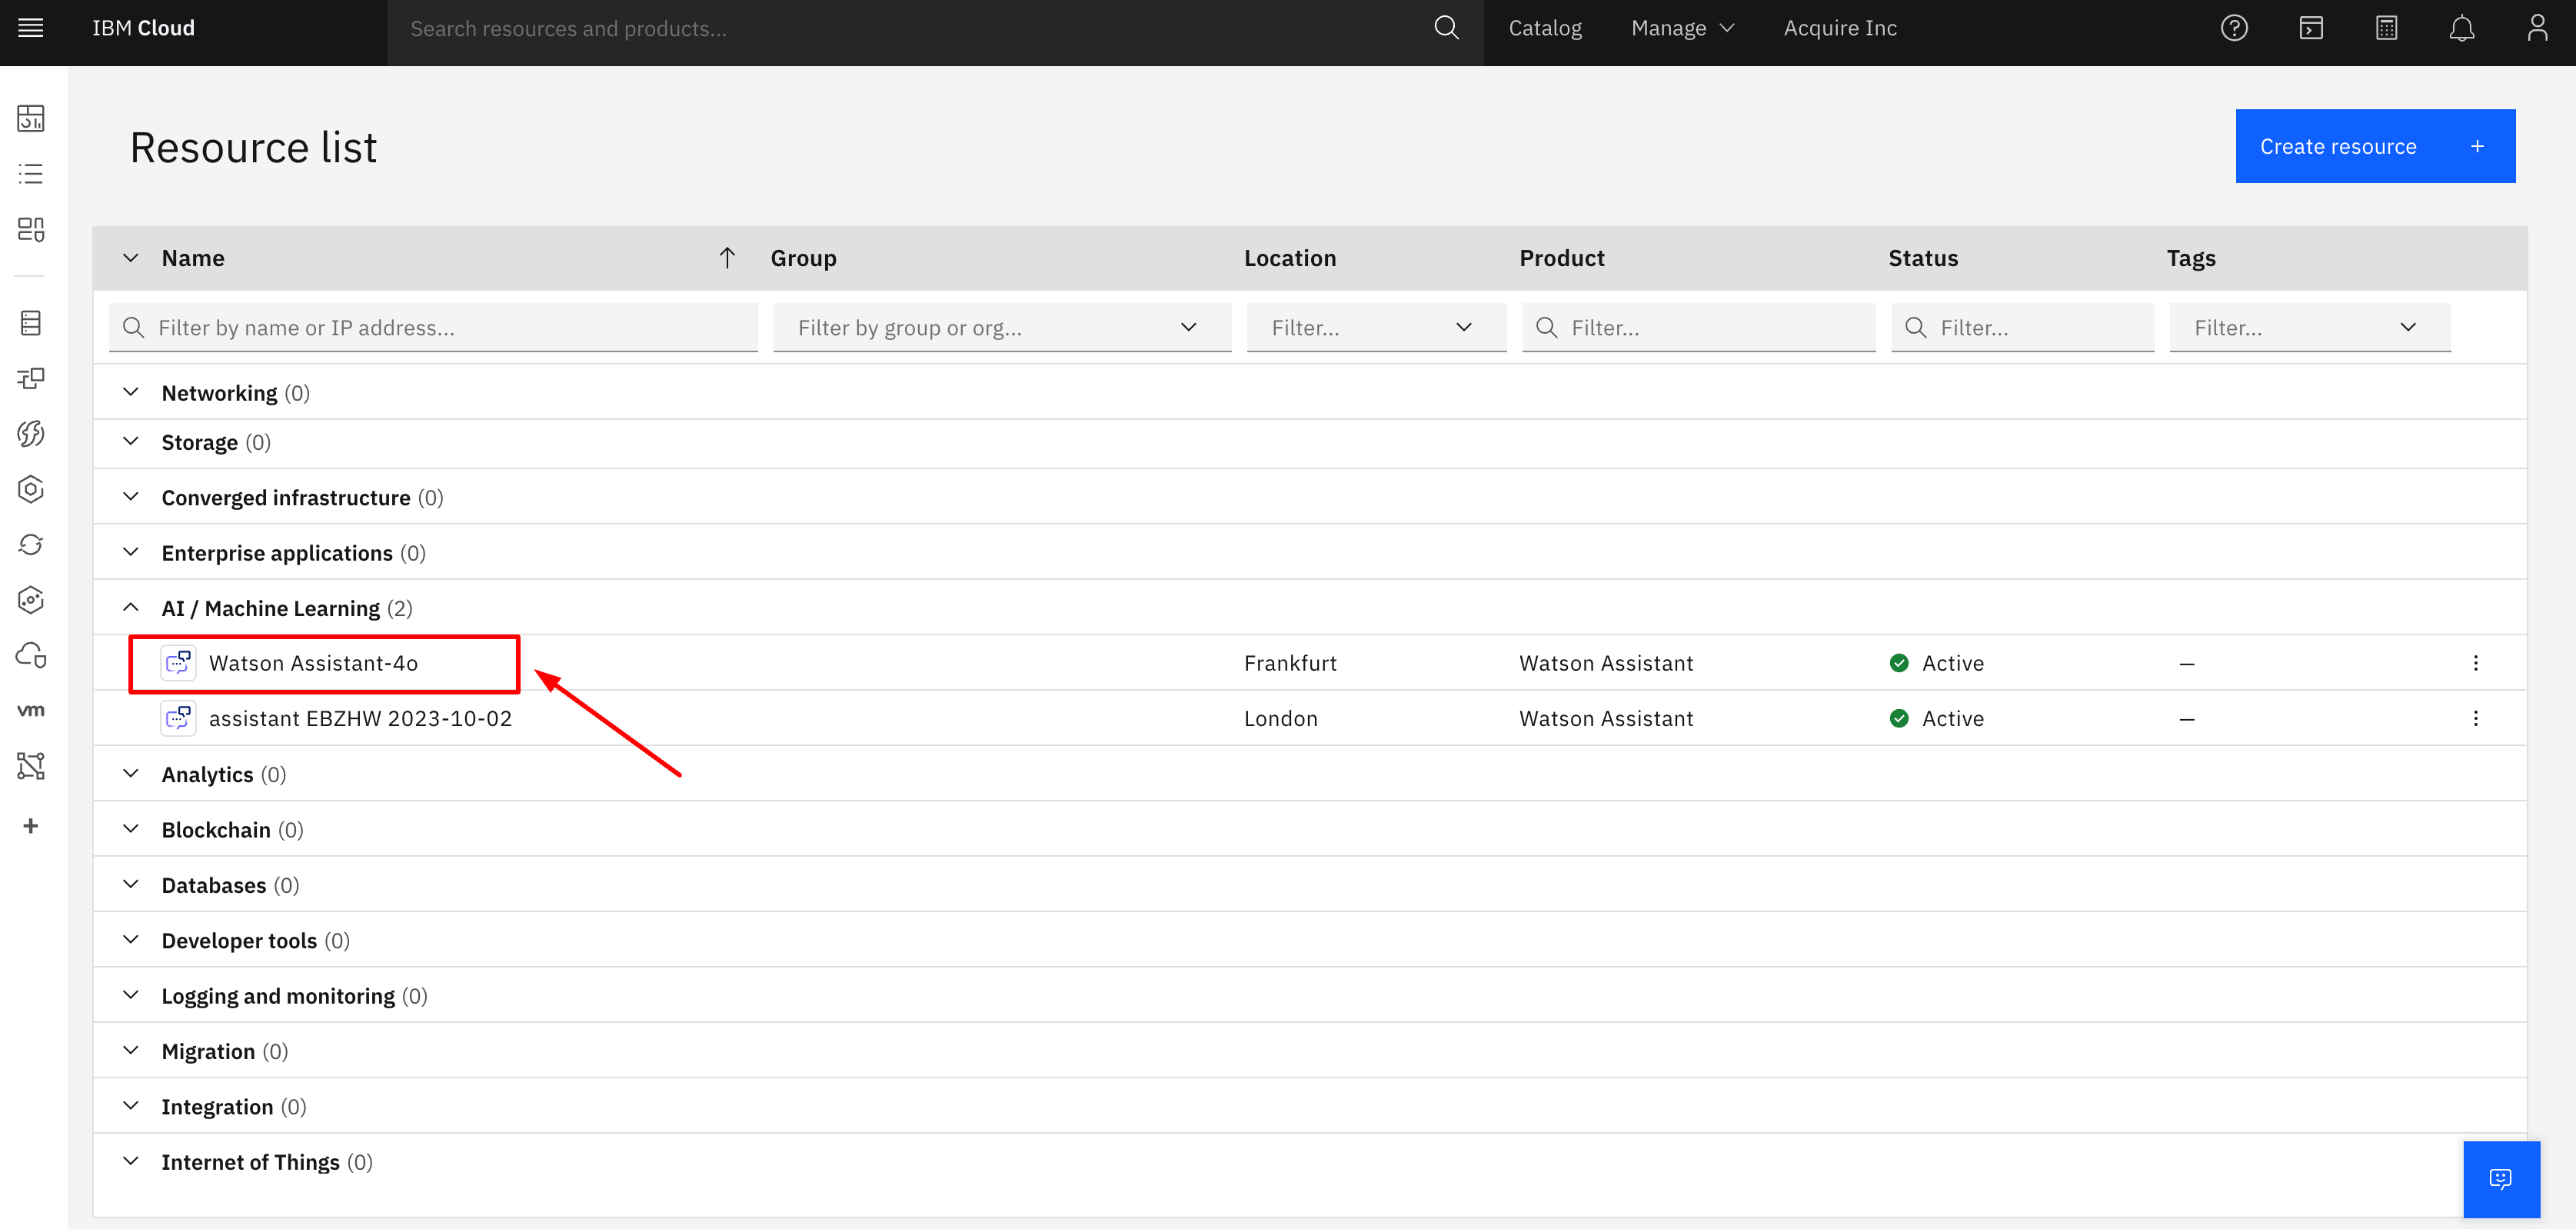The width and height of the screenshot is (2576, 1229).
Task: Click the Location column header
Action: coord(1290,258)
